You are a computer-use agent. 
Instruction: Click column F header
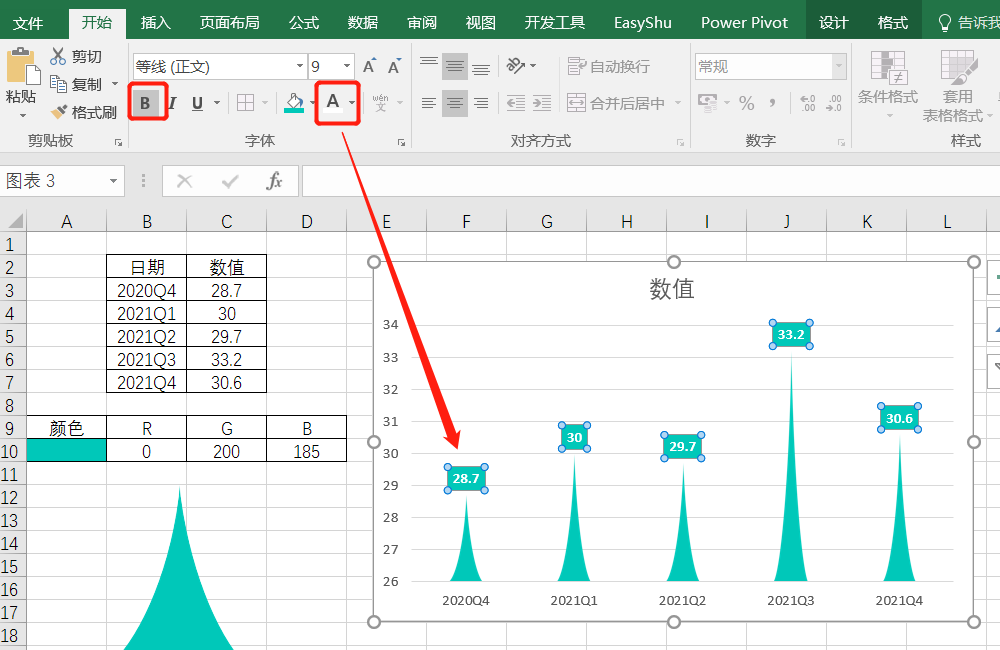click(467, 221)
